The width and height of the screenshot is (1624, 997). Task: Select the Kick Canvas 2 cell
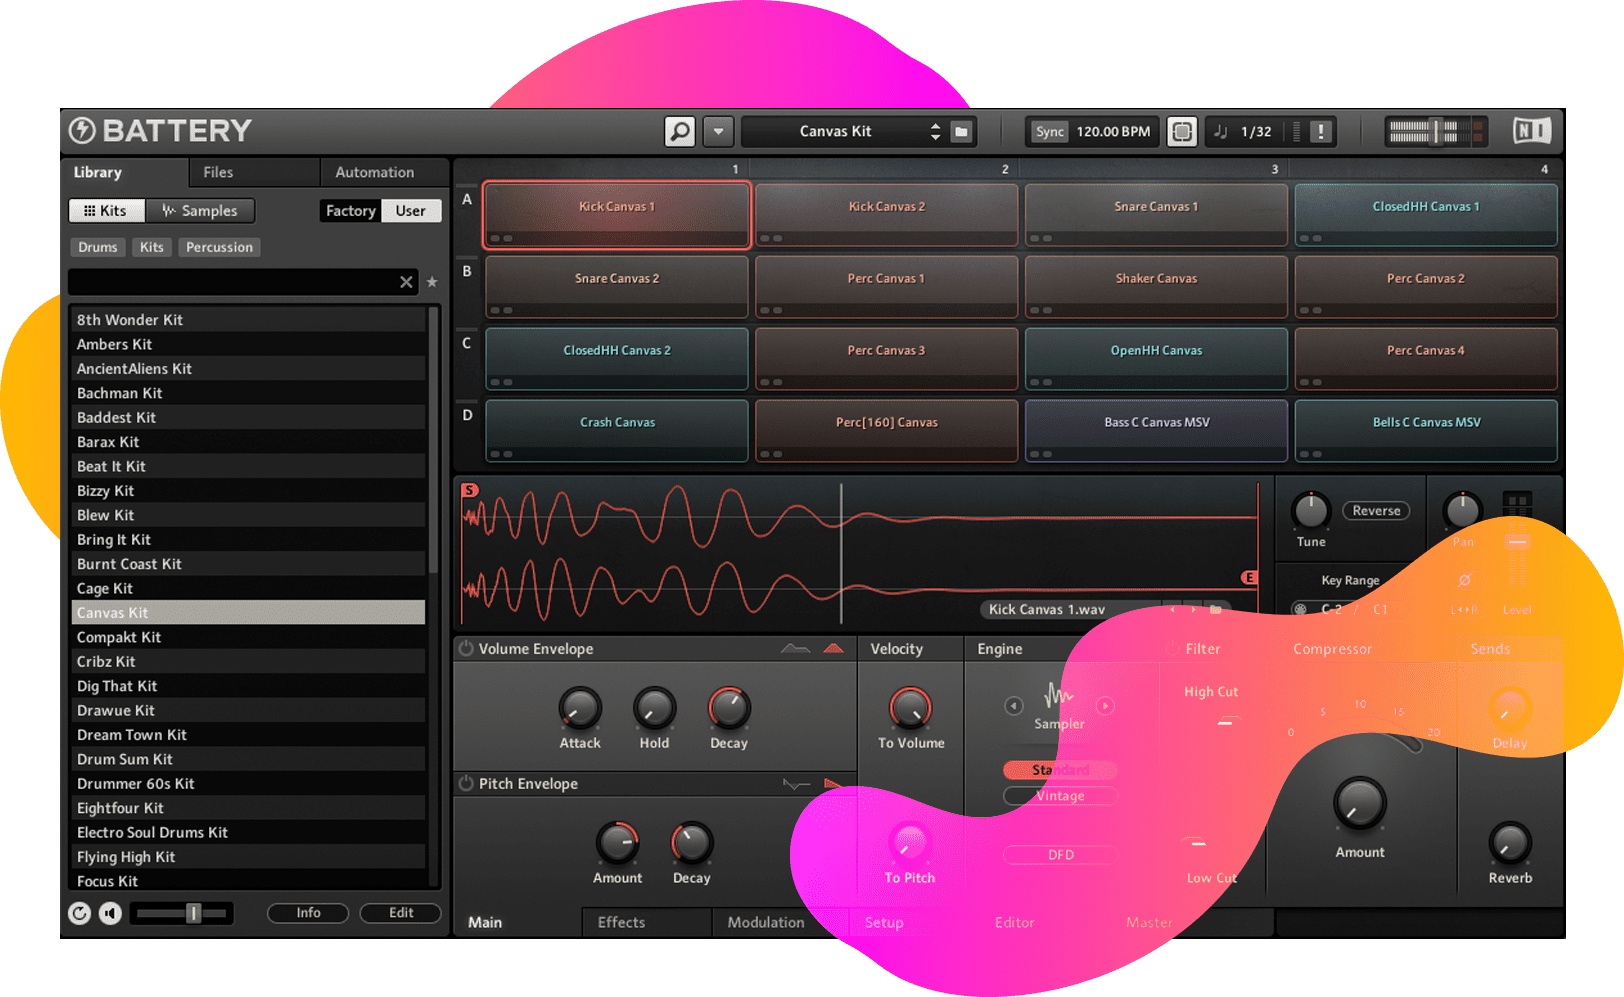[x=887, y=214]
